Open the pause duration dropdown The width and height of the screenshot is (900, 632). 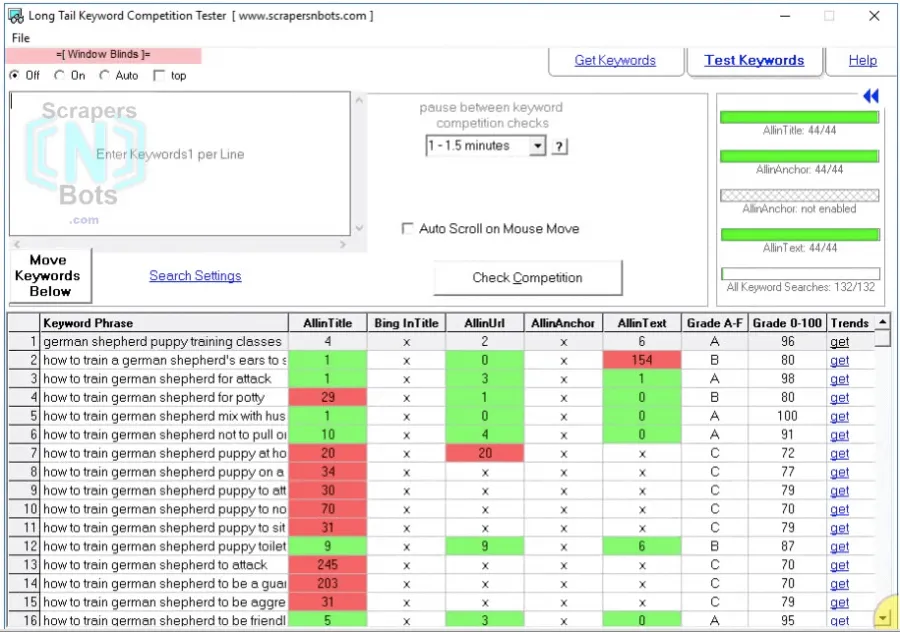pyautogui.click(x=537, y=146)
